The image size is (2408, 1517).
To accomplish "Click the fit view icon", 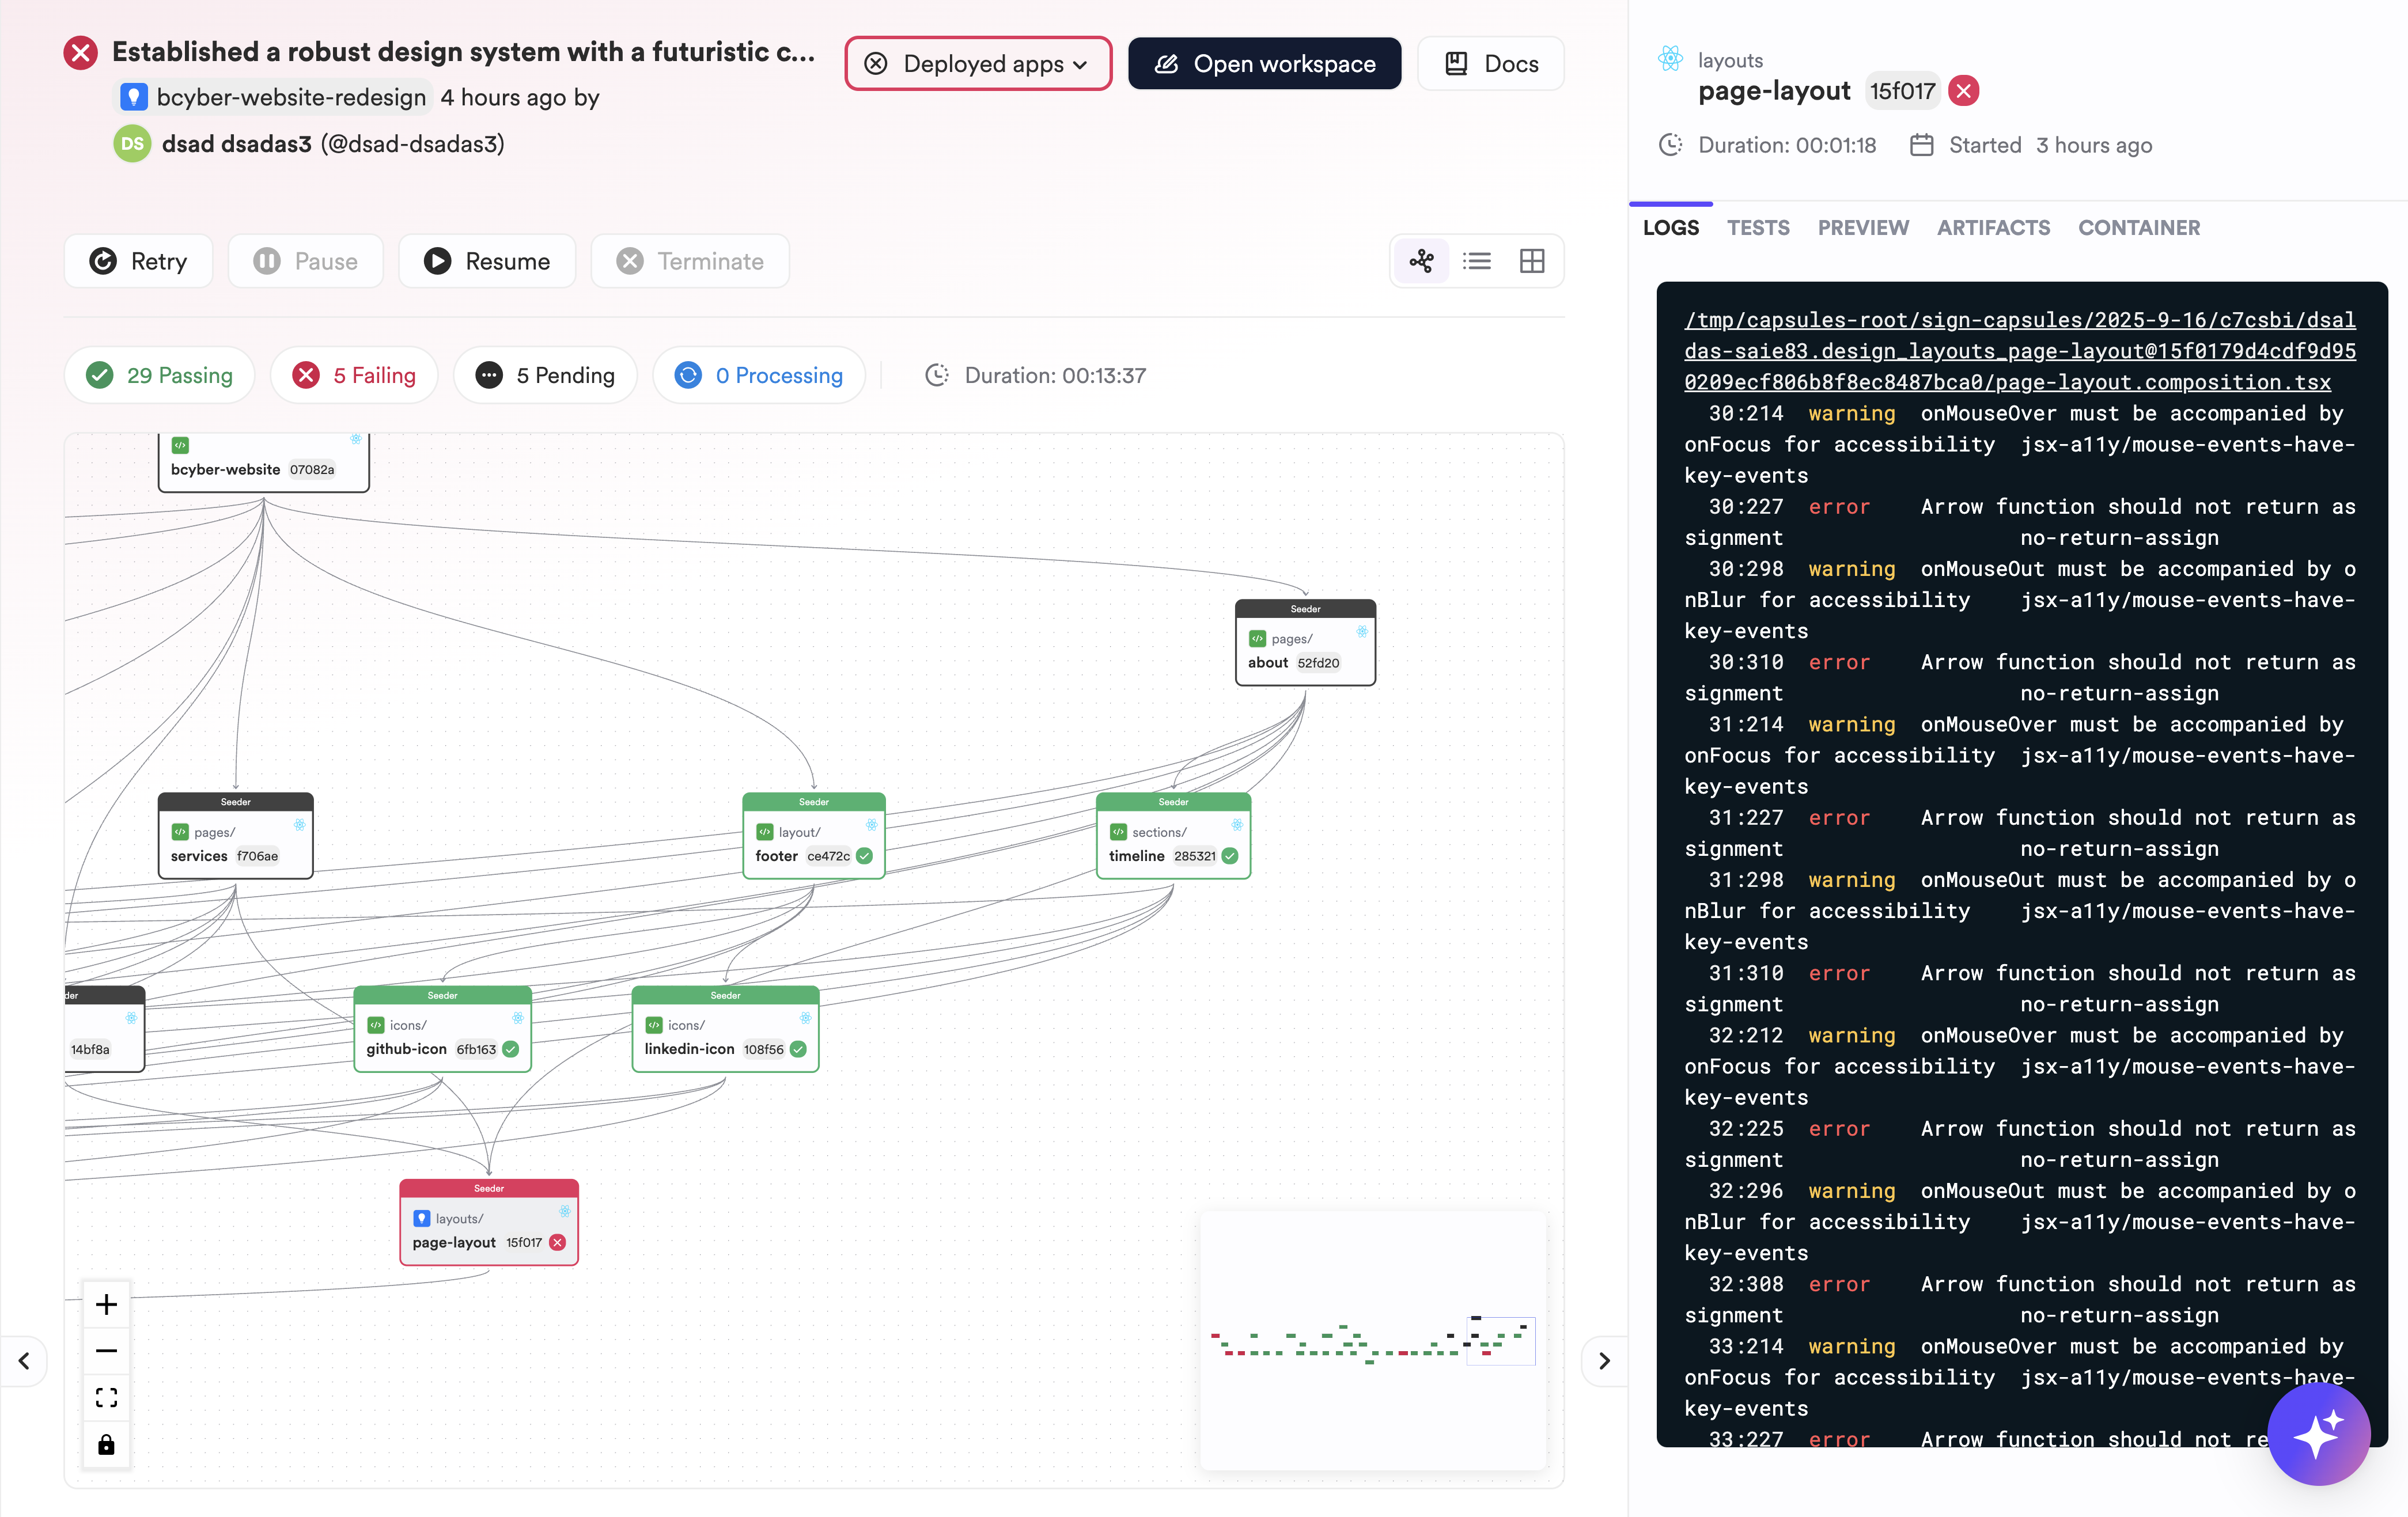I will point(107,1397).
